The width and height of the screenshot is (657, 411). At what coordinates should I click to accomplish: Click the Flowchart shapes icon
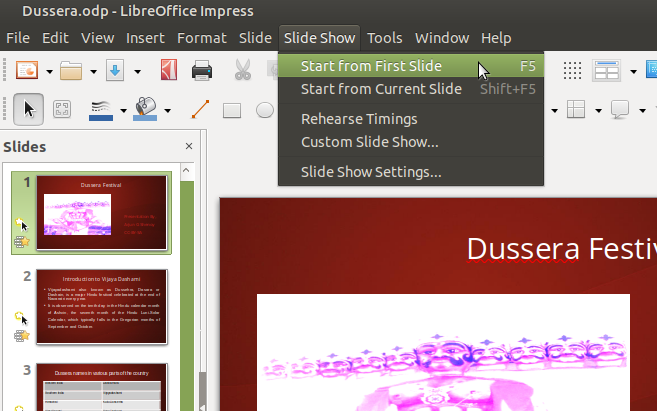pyautogui.click(x=576, y=109)
